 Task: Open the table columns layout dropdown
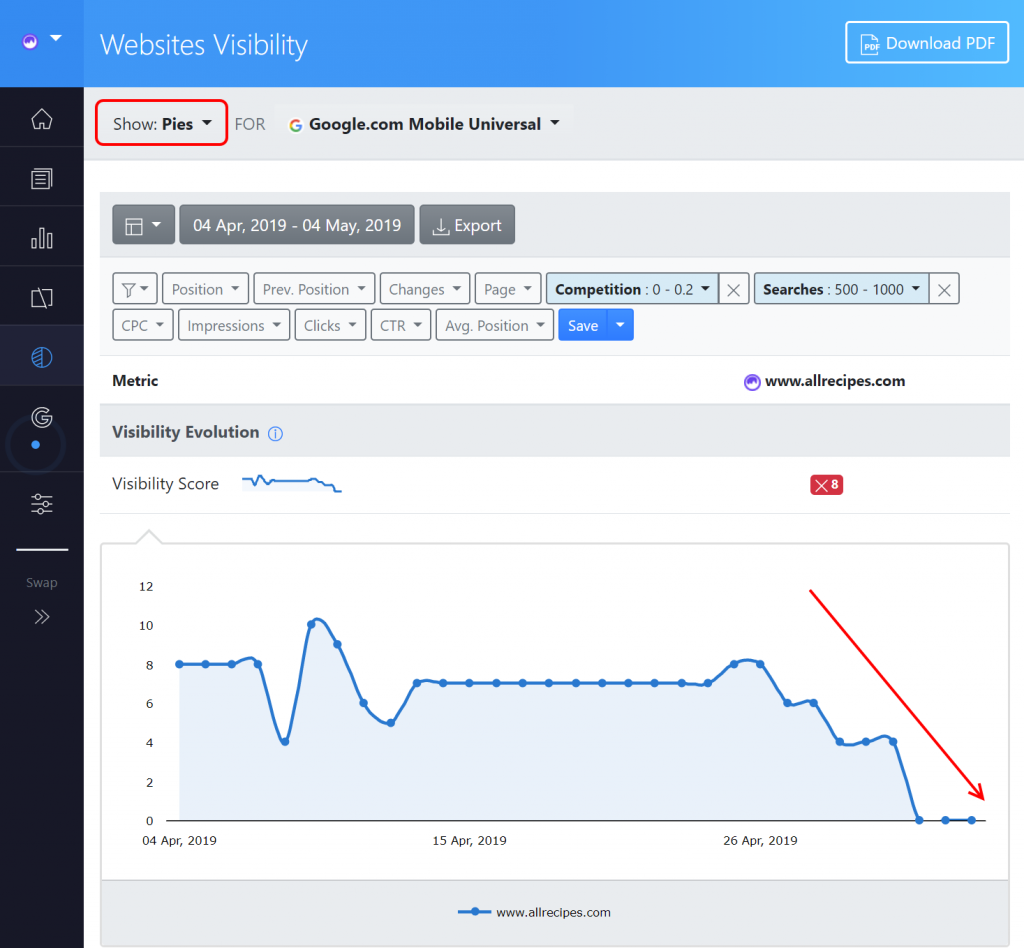tap(143, 225)
